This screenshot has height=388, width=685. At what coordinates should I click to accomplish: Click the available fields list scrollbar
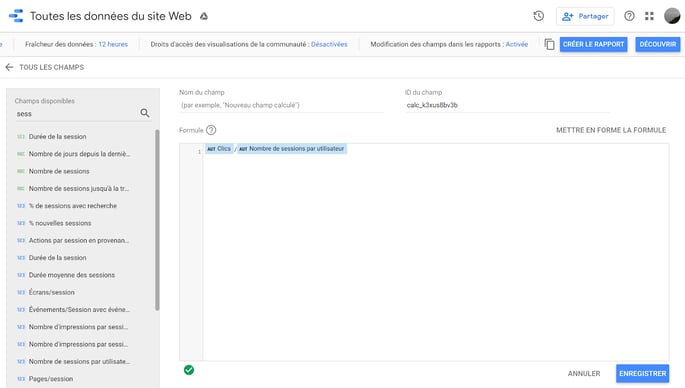[x=157, y=220]
